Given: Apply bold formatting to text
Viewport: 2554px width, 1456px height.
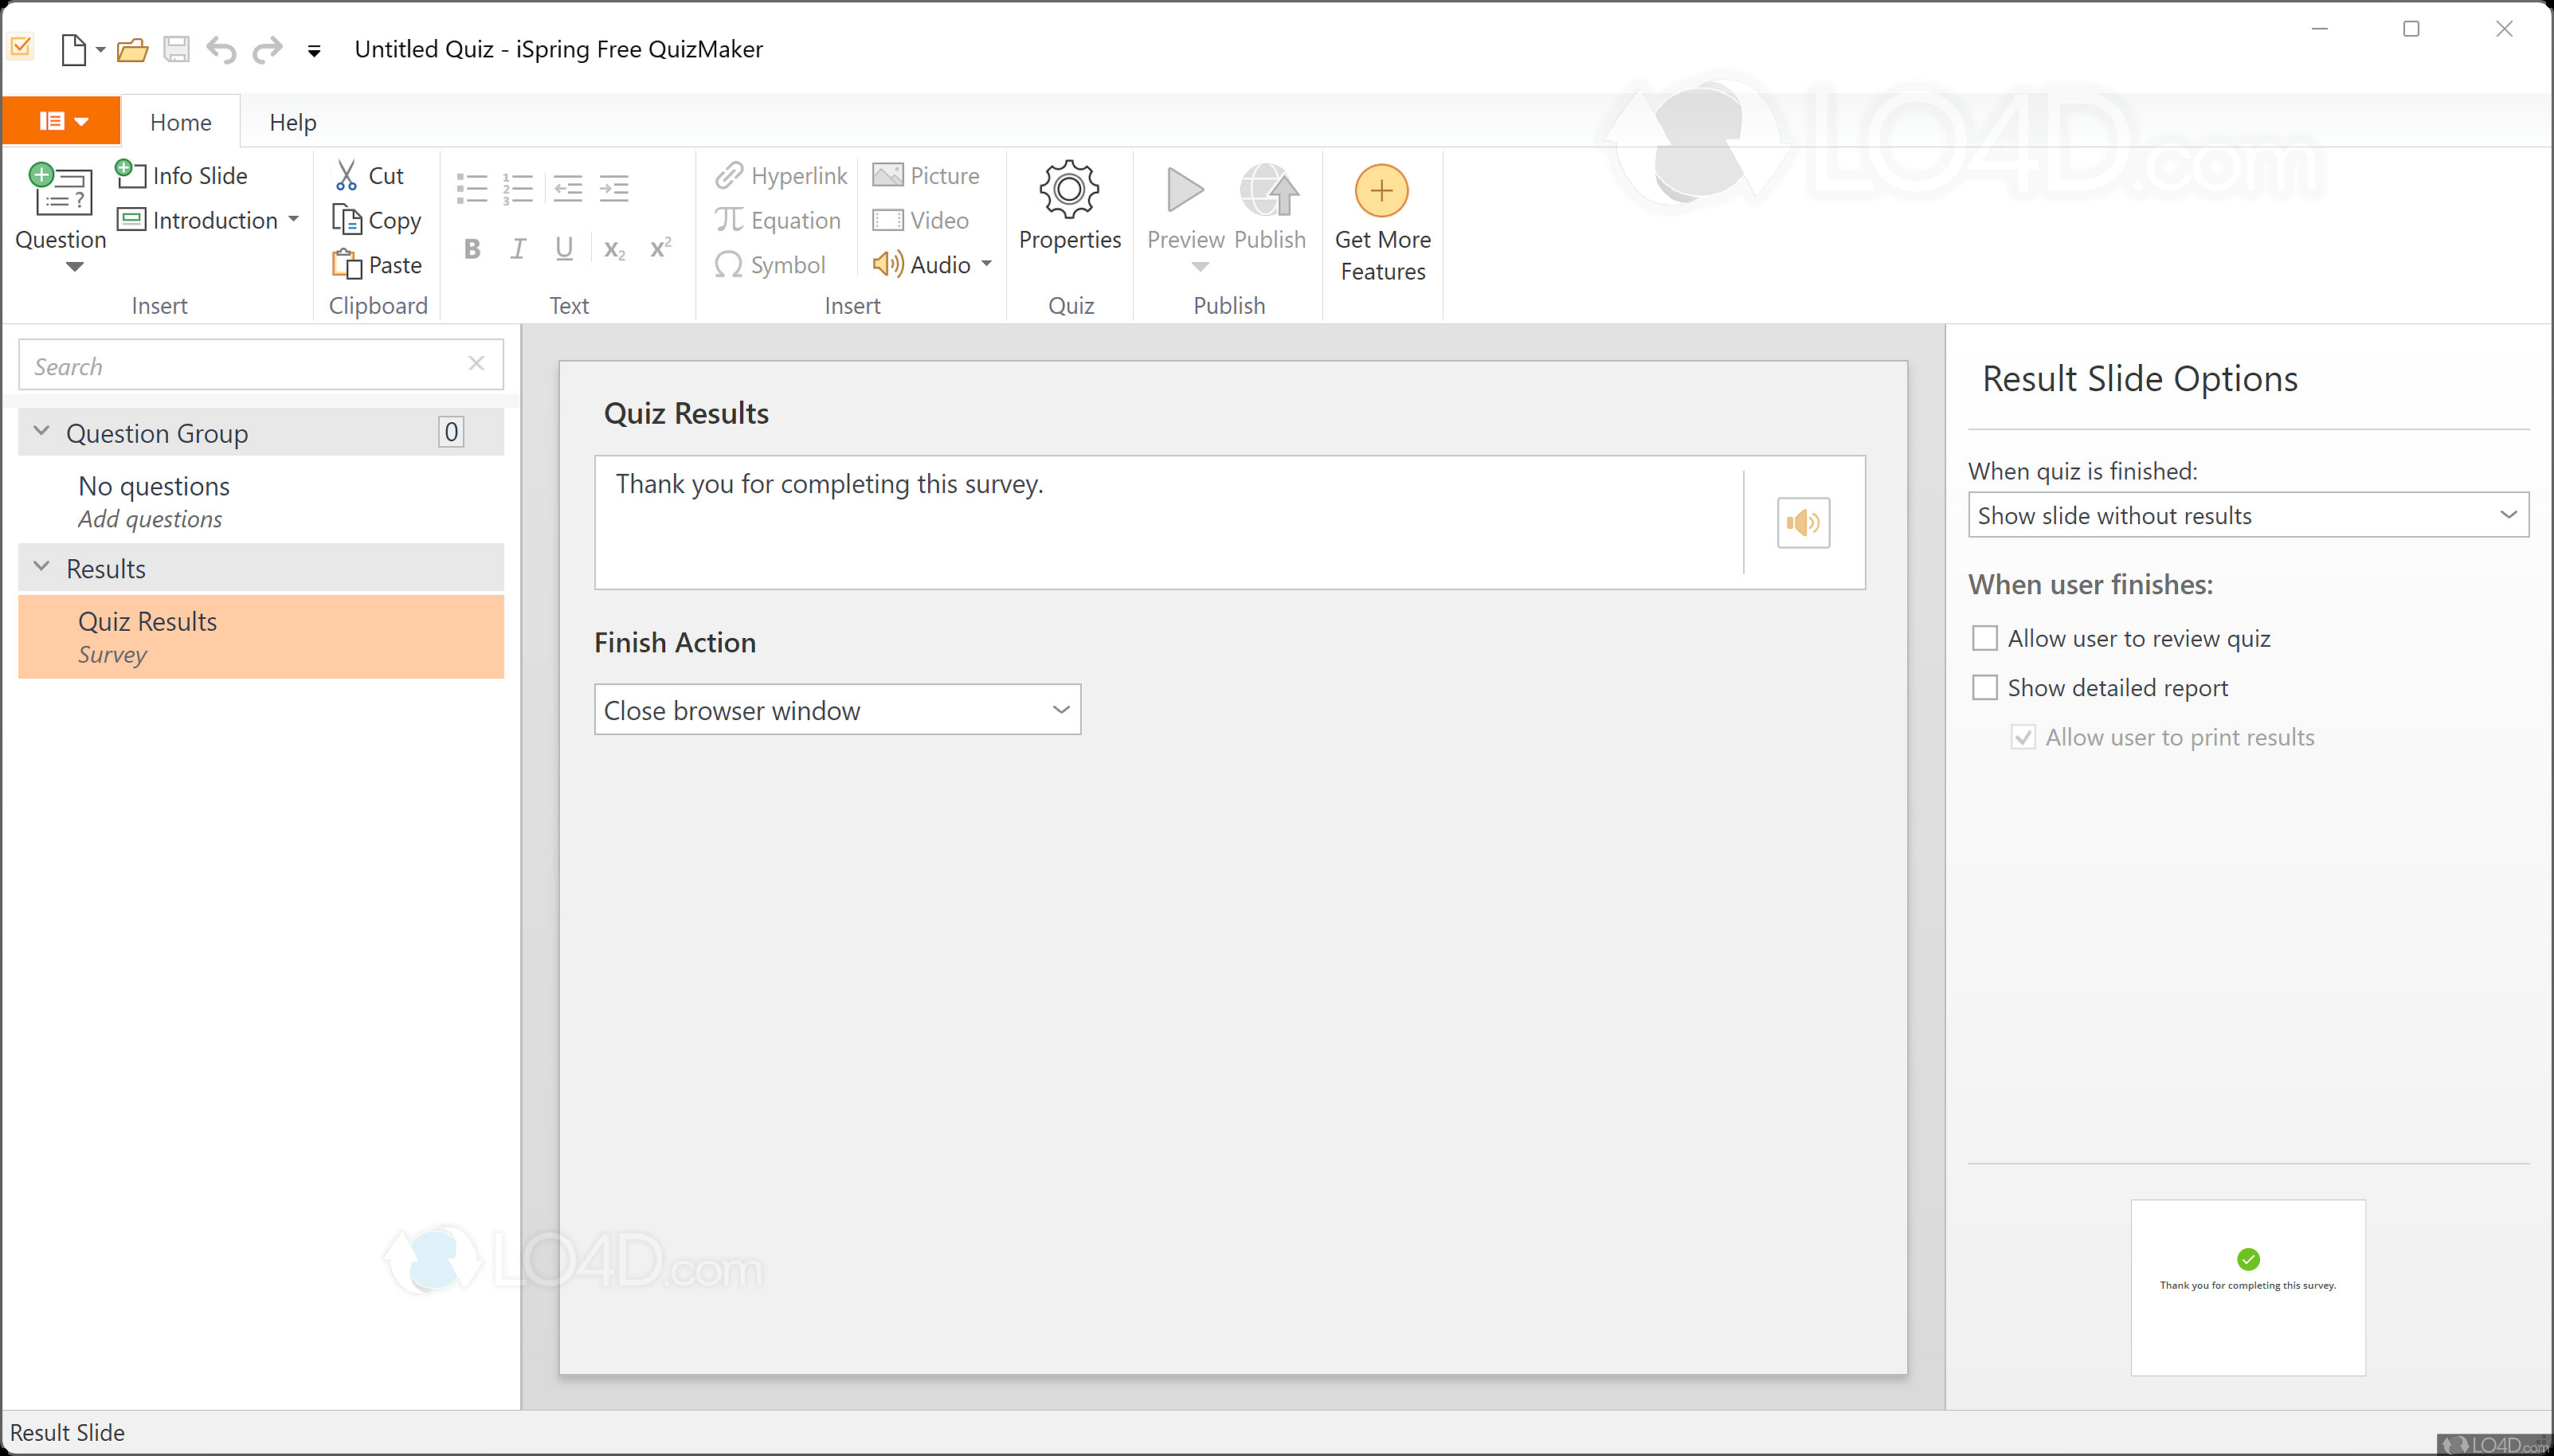Looking at the screenshot, I should coord(472,248).
